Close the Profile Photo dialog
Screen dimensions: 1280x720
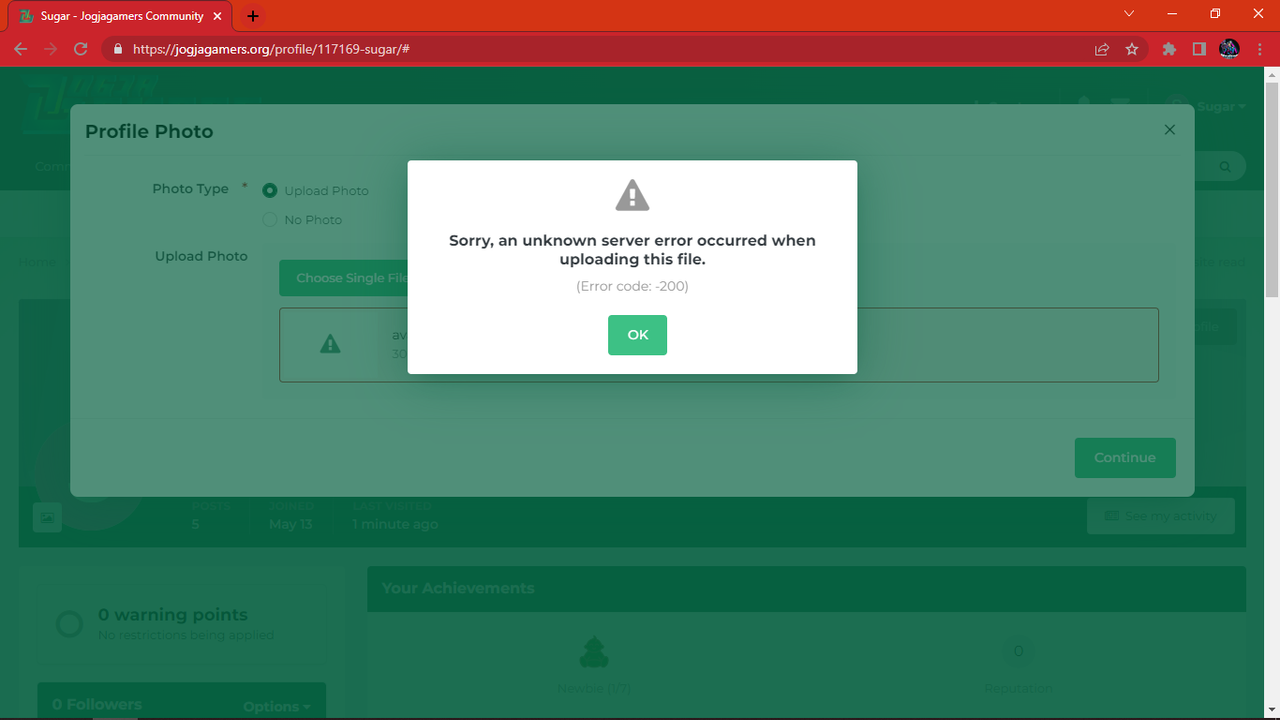point(1169,130)
